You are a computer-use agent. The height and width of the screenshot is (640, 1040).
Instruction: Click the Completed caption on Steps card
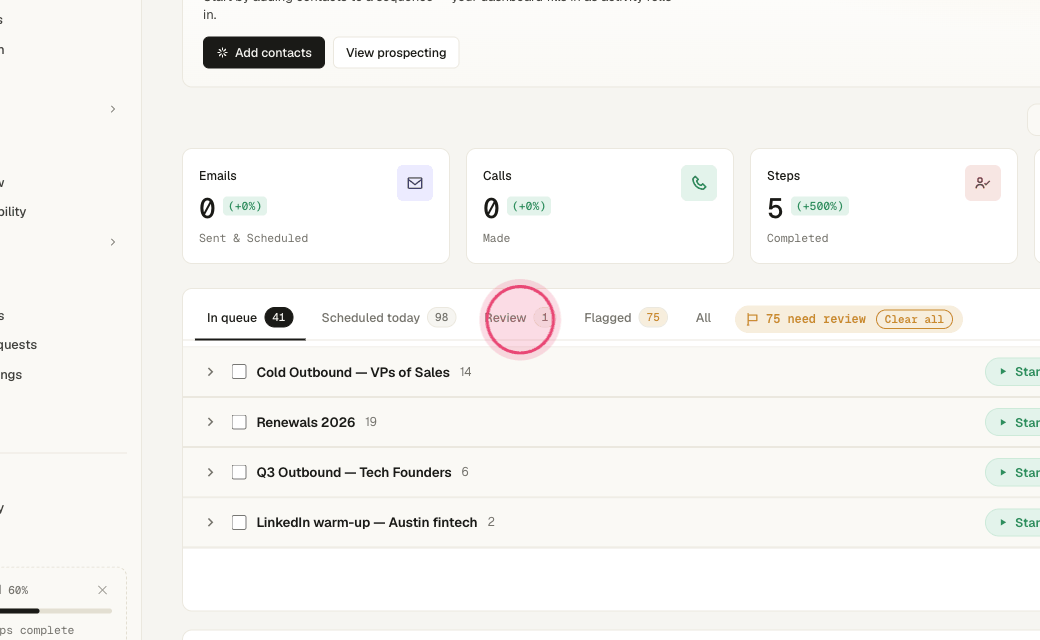tap(797, 238)
